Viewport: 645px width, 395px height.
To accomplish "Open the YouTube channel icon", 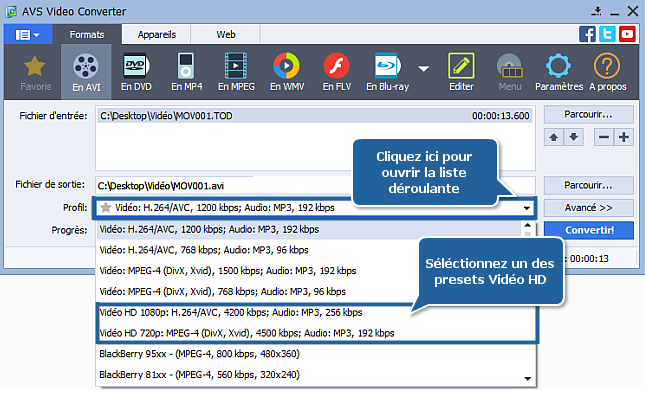I will (627, 34).
